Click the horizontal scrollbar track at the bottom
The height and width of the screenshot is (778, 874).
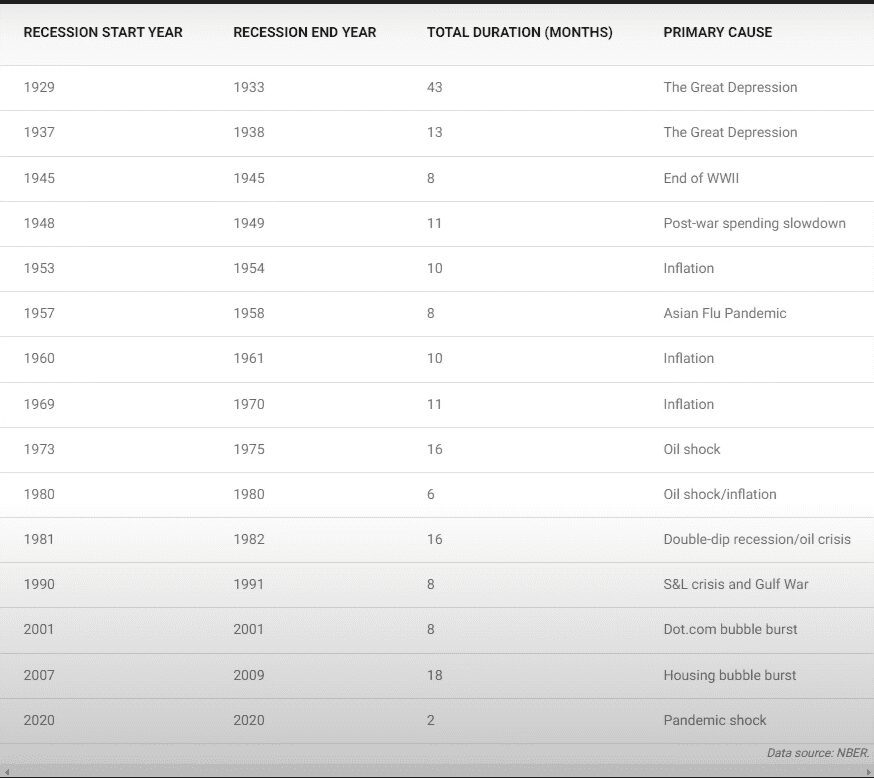437,771
